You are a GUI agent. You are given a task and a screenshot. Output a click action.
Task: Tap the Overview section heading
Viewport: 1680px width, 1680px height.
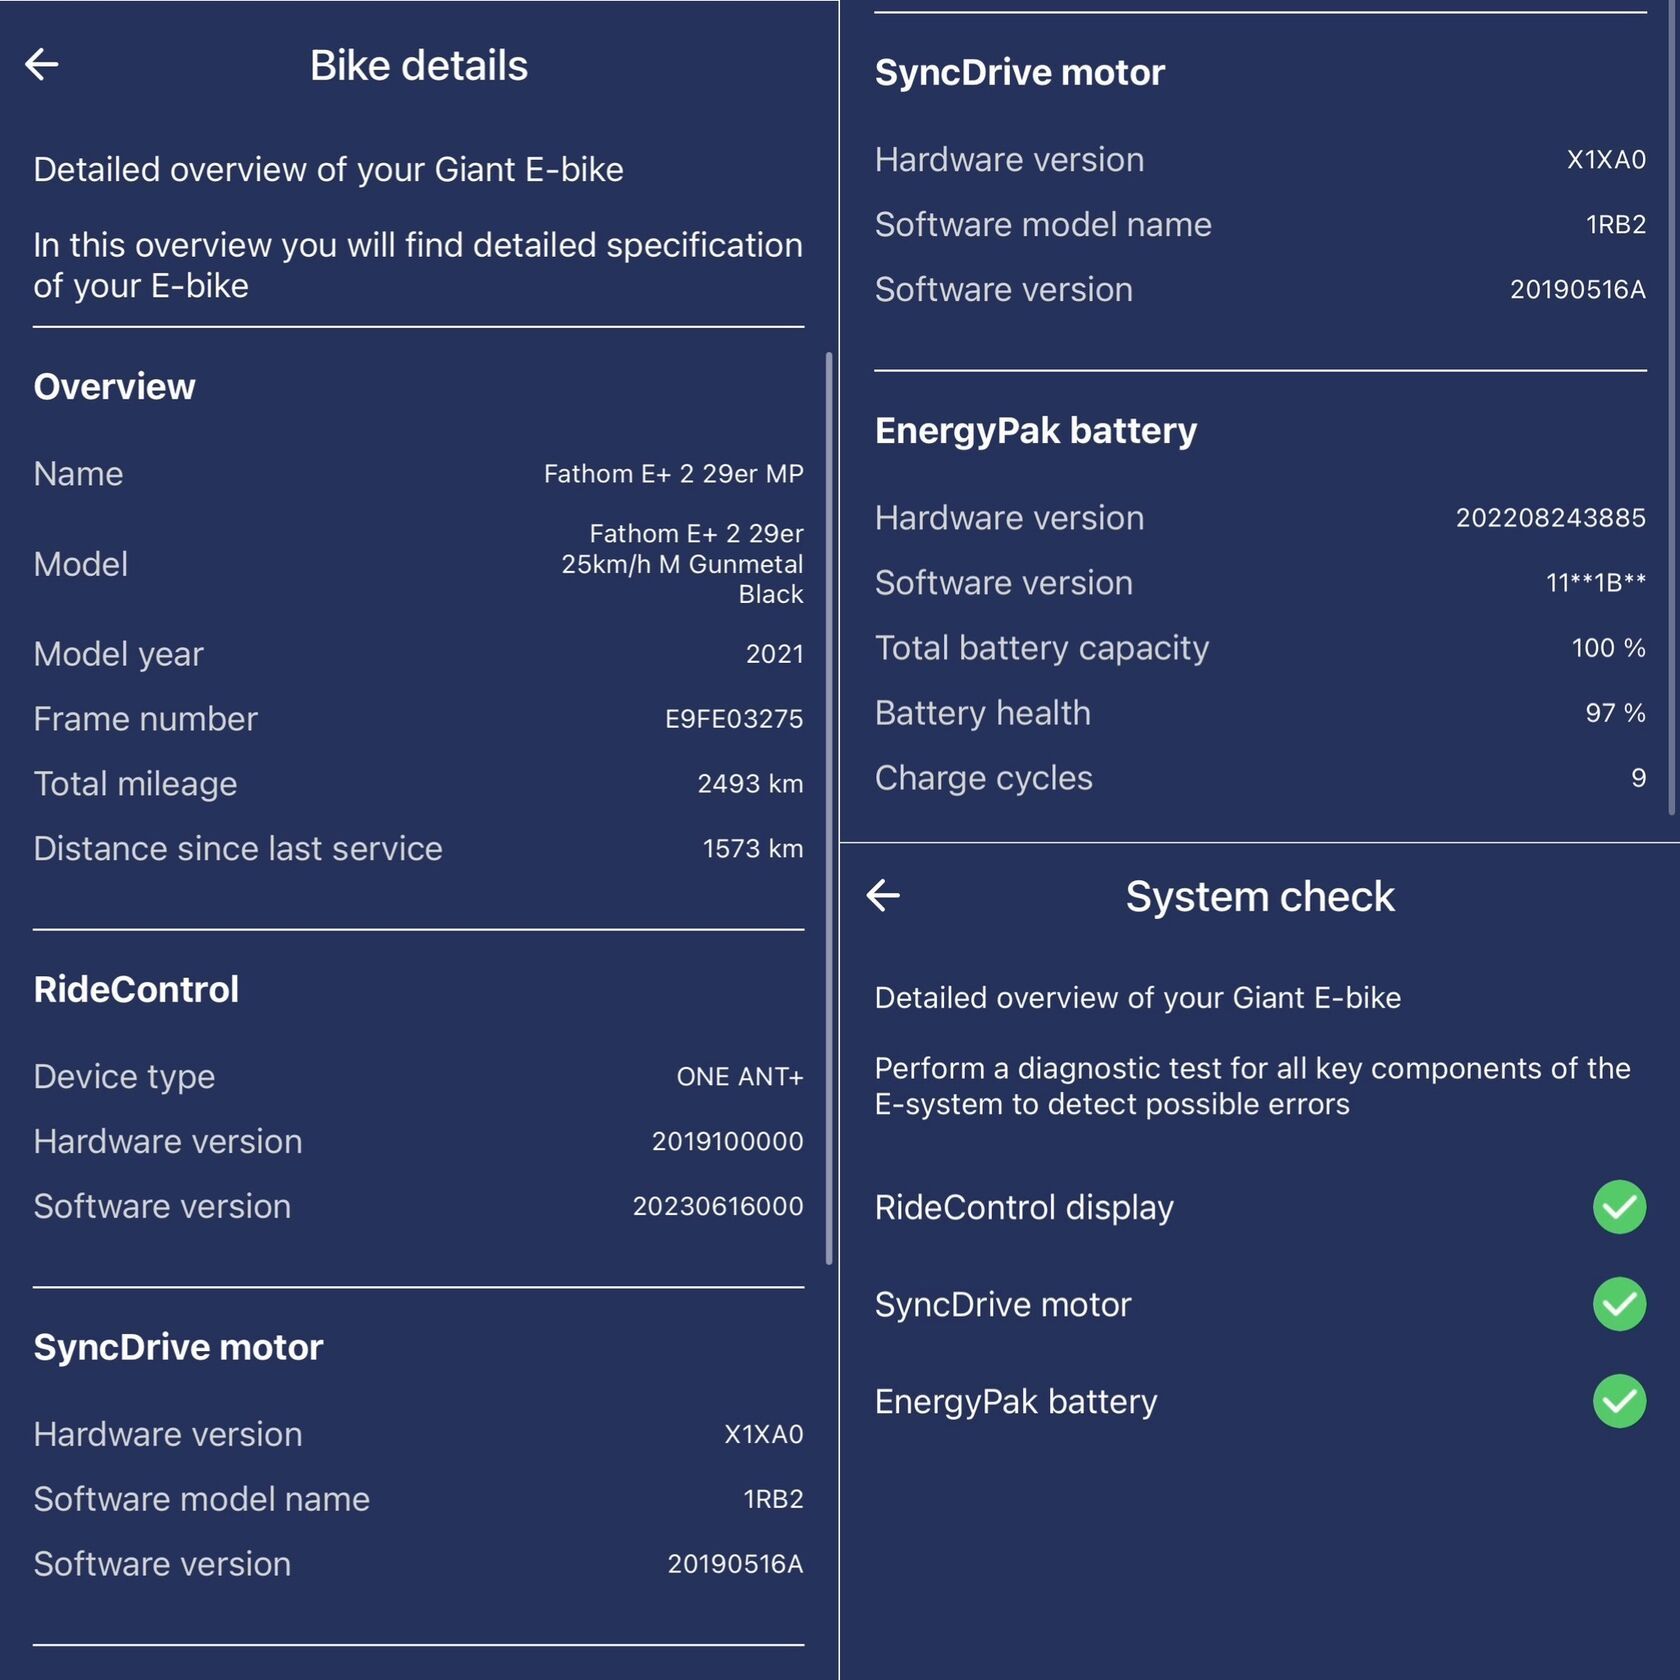114,387
